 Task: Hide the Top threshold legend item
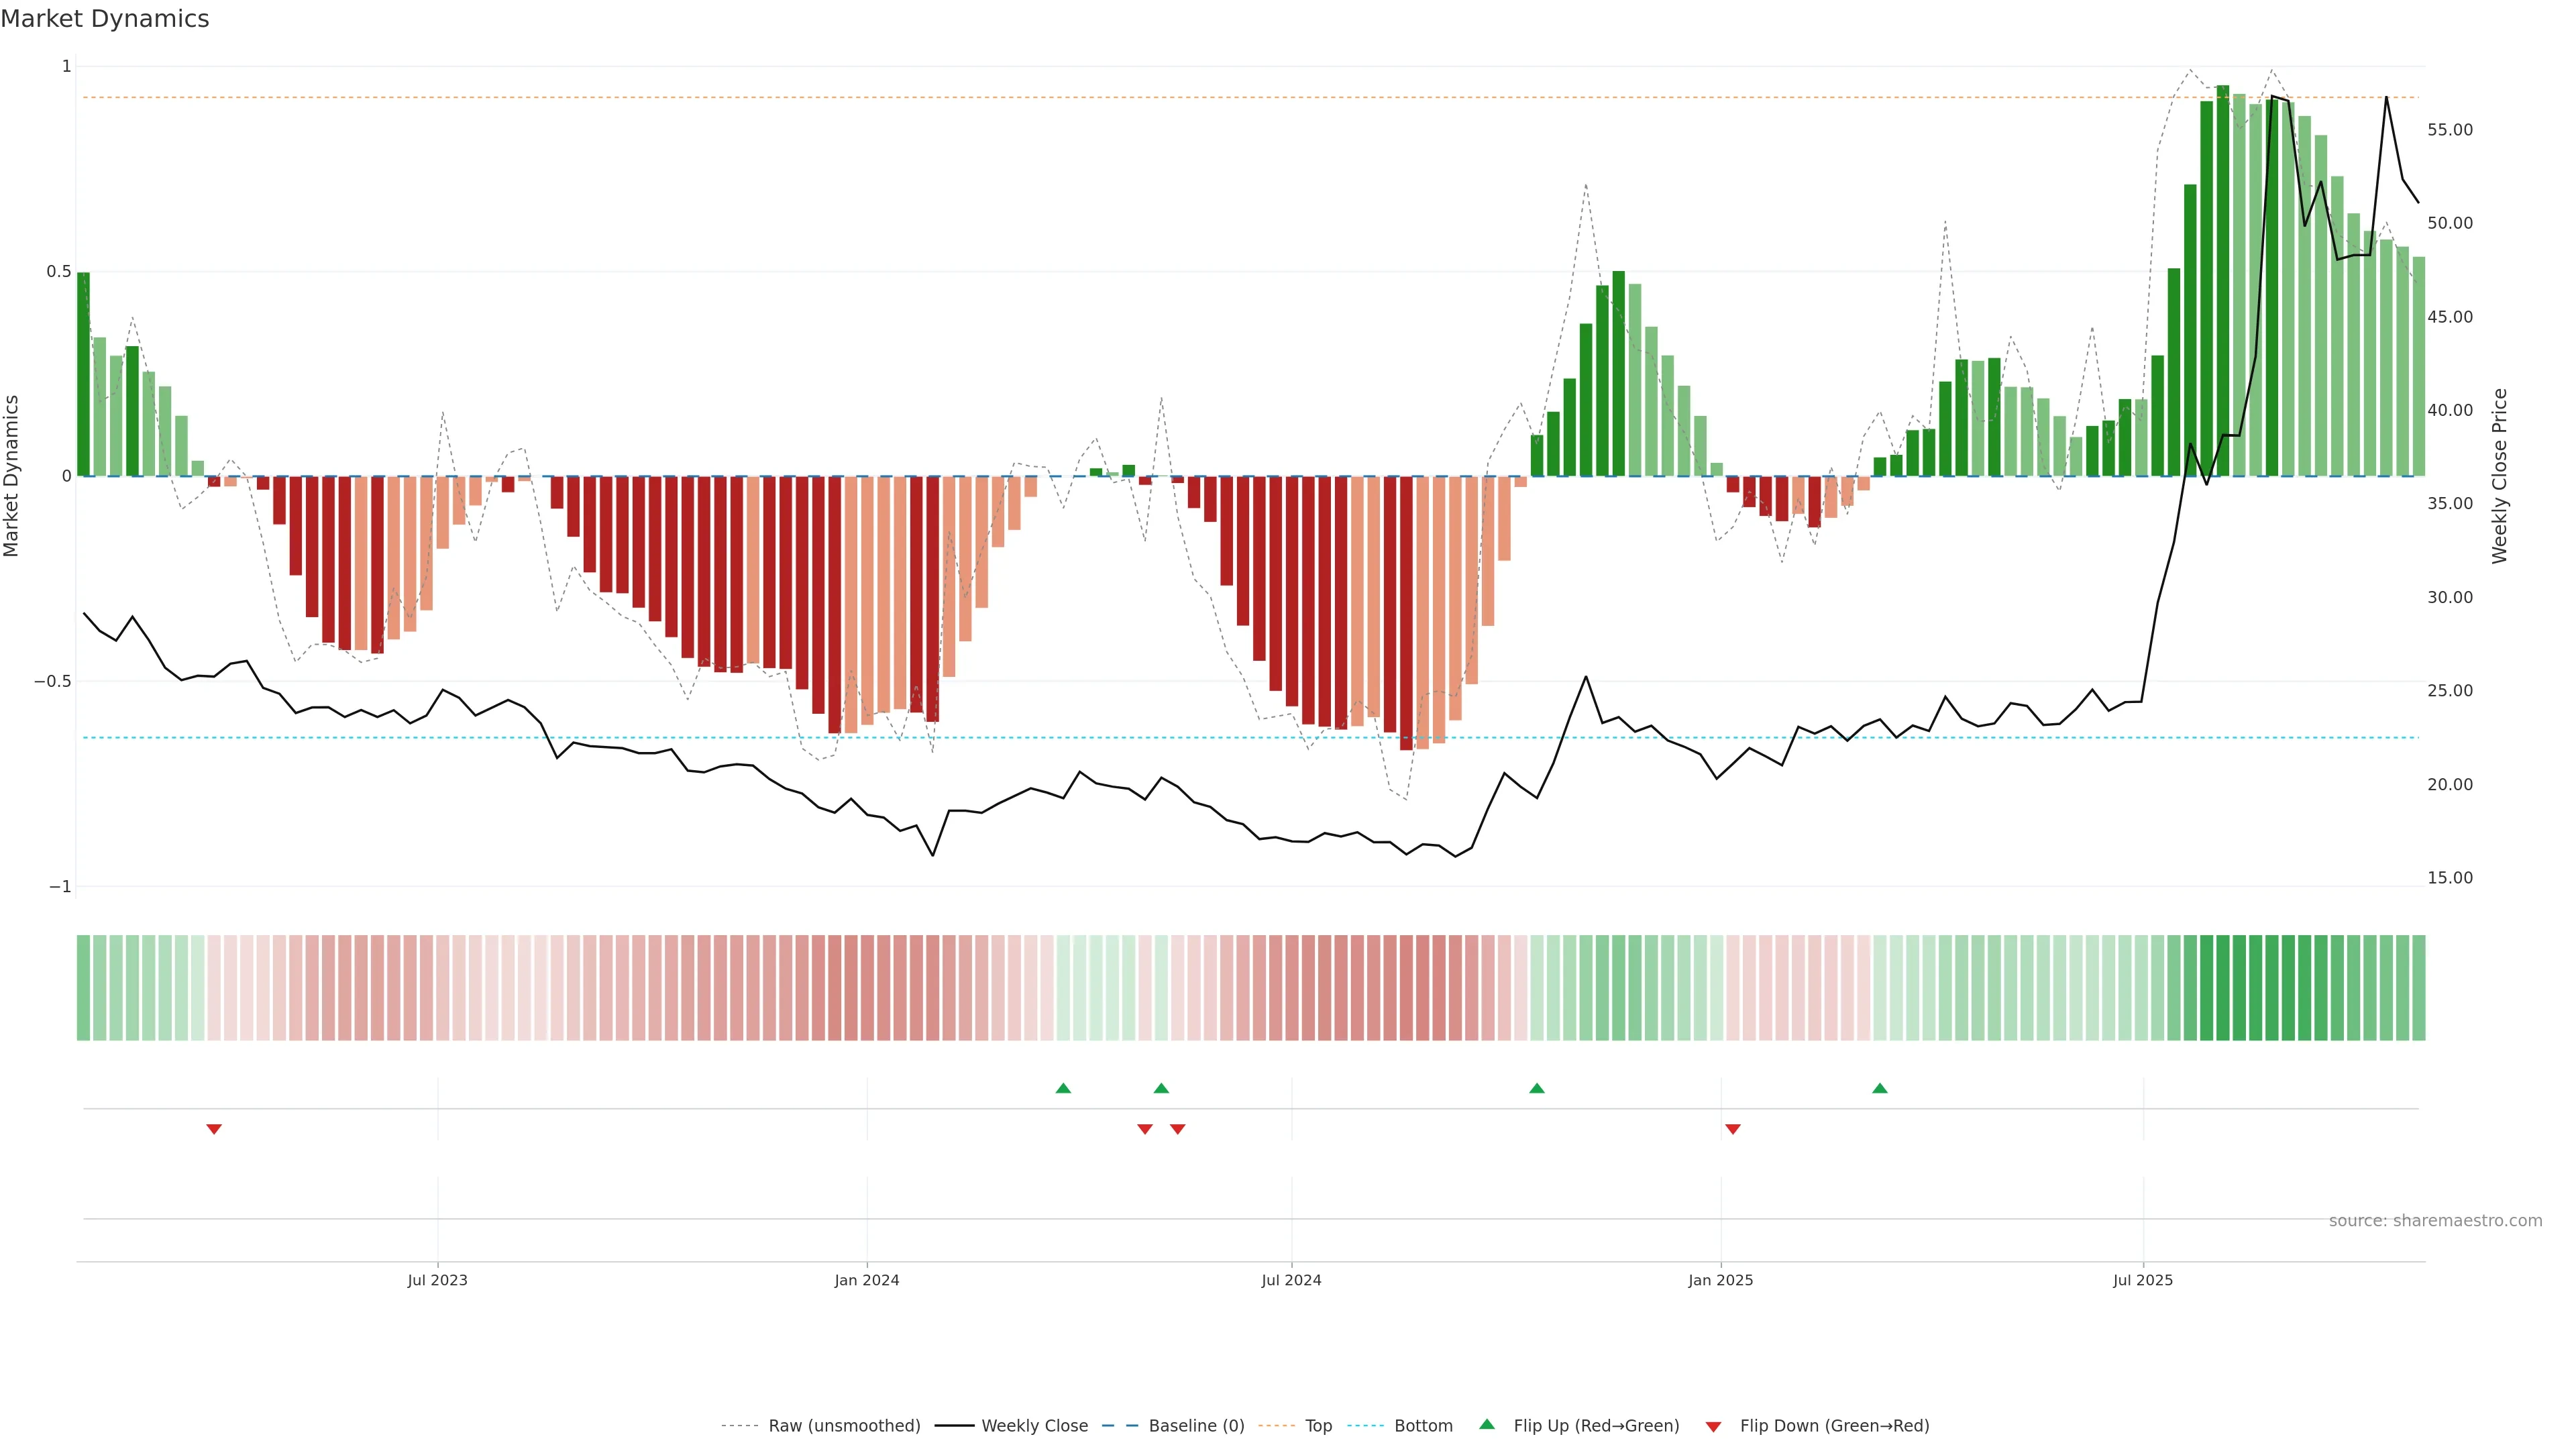coord(1318,1426)
